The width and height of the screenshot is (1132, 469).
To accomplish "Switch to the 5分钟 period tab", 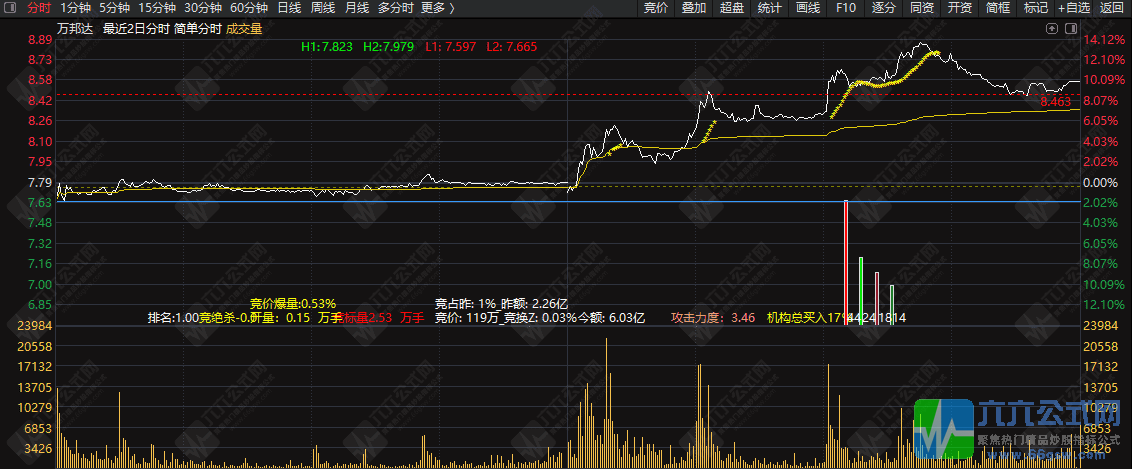I will pos(114,9).
